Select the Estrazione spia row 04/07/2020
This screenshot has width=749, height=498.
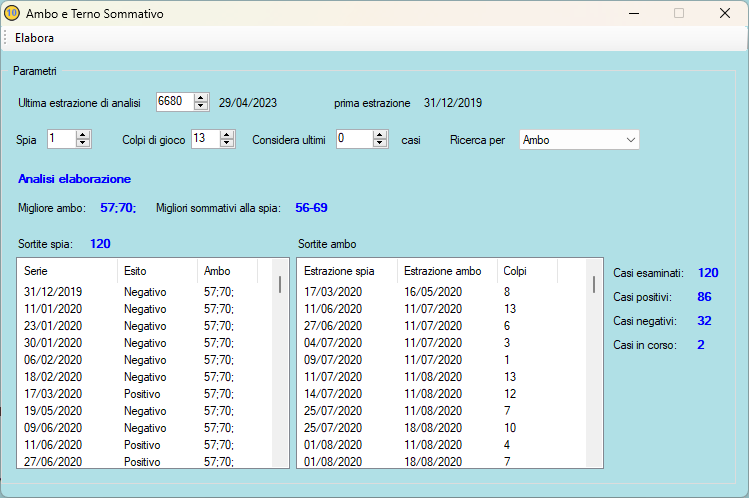click(x=442, y=343)
